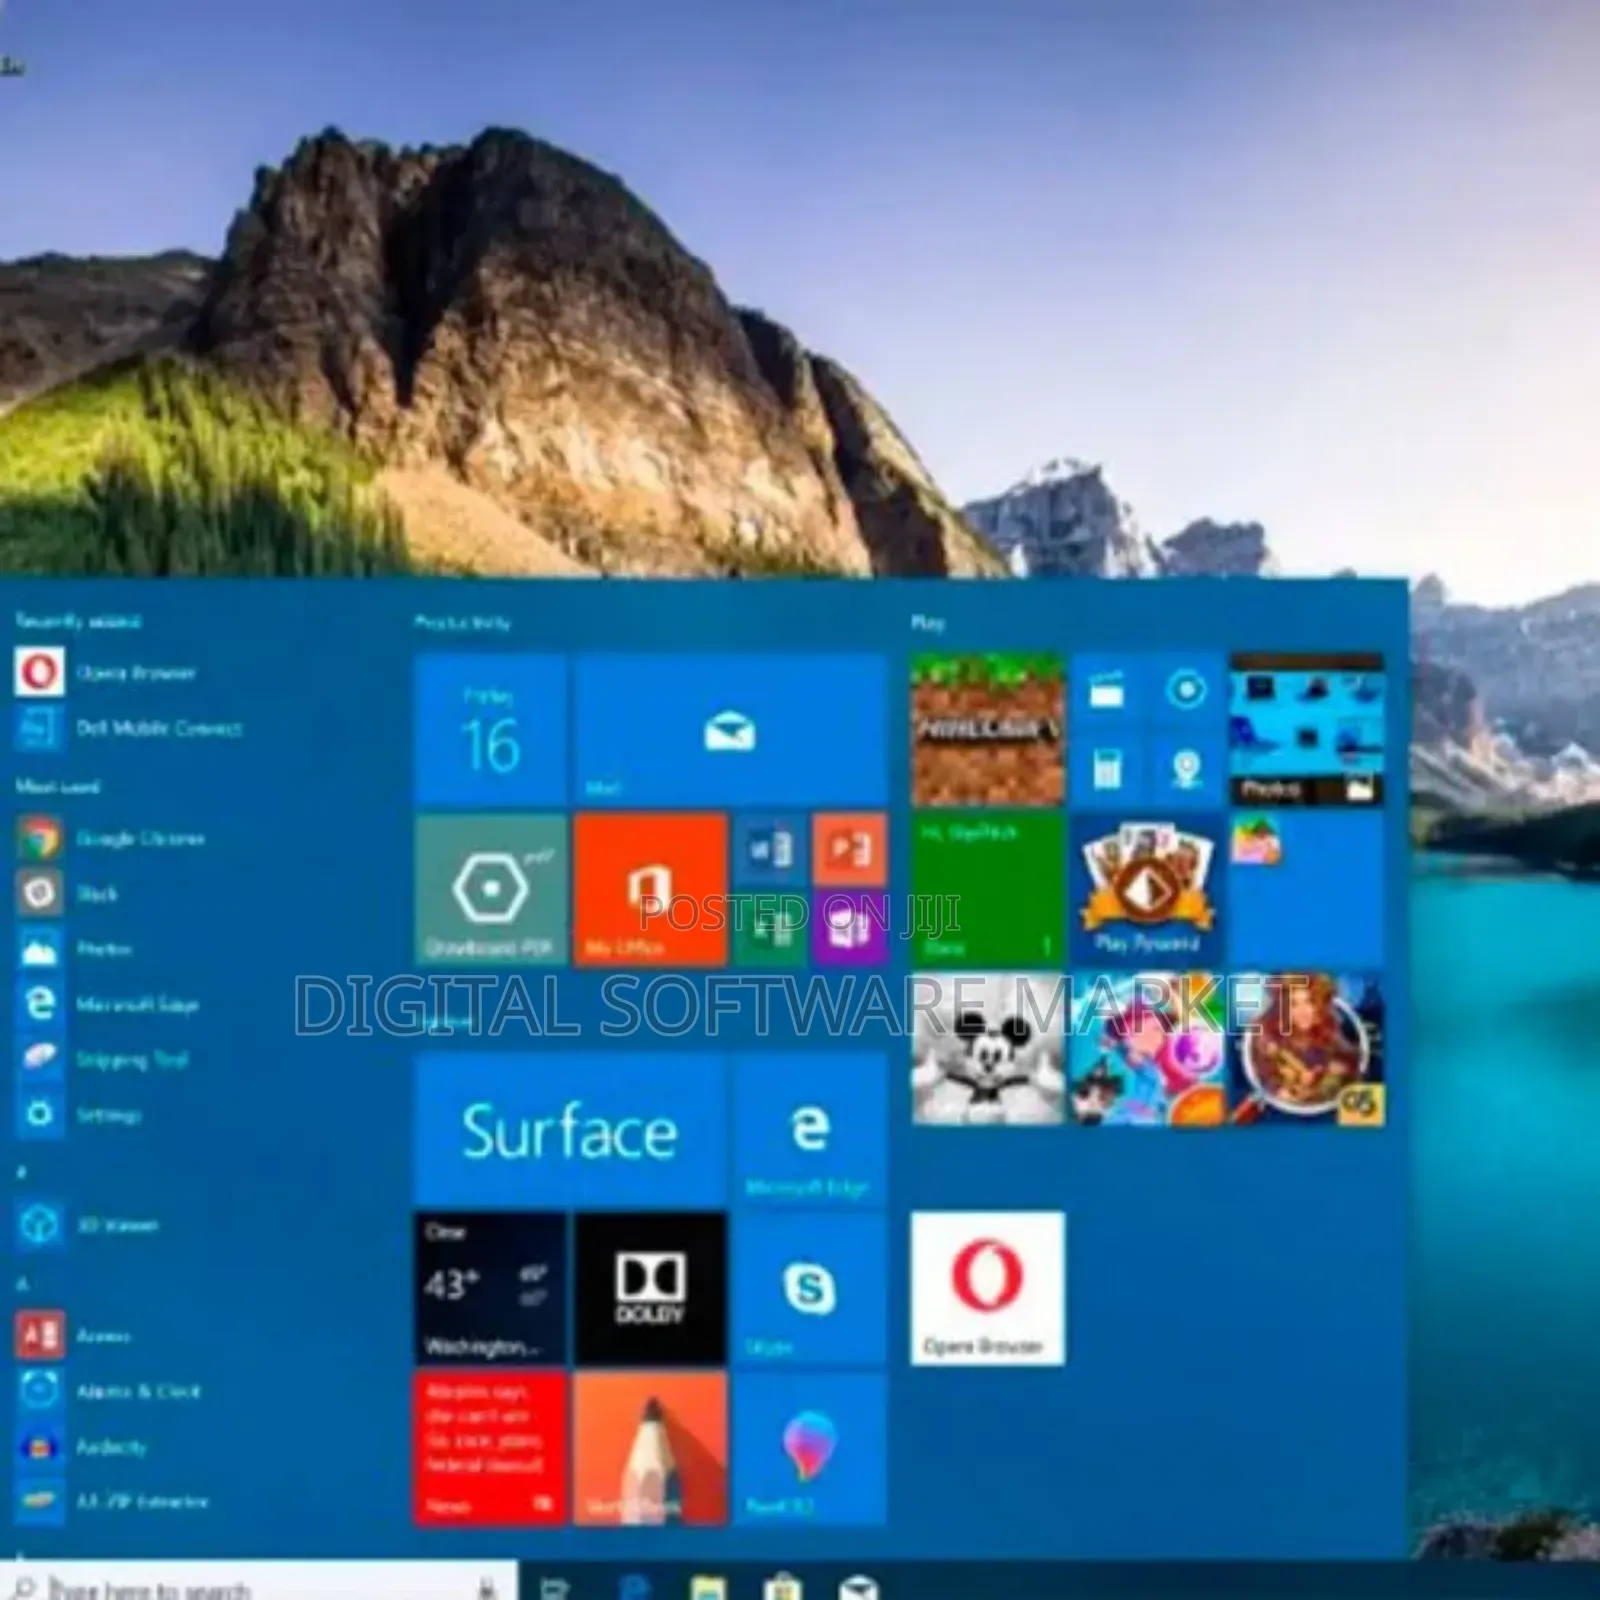
Task: Open the red News tile
Action: (490, 1448)
